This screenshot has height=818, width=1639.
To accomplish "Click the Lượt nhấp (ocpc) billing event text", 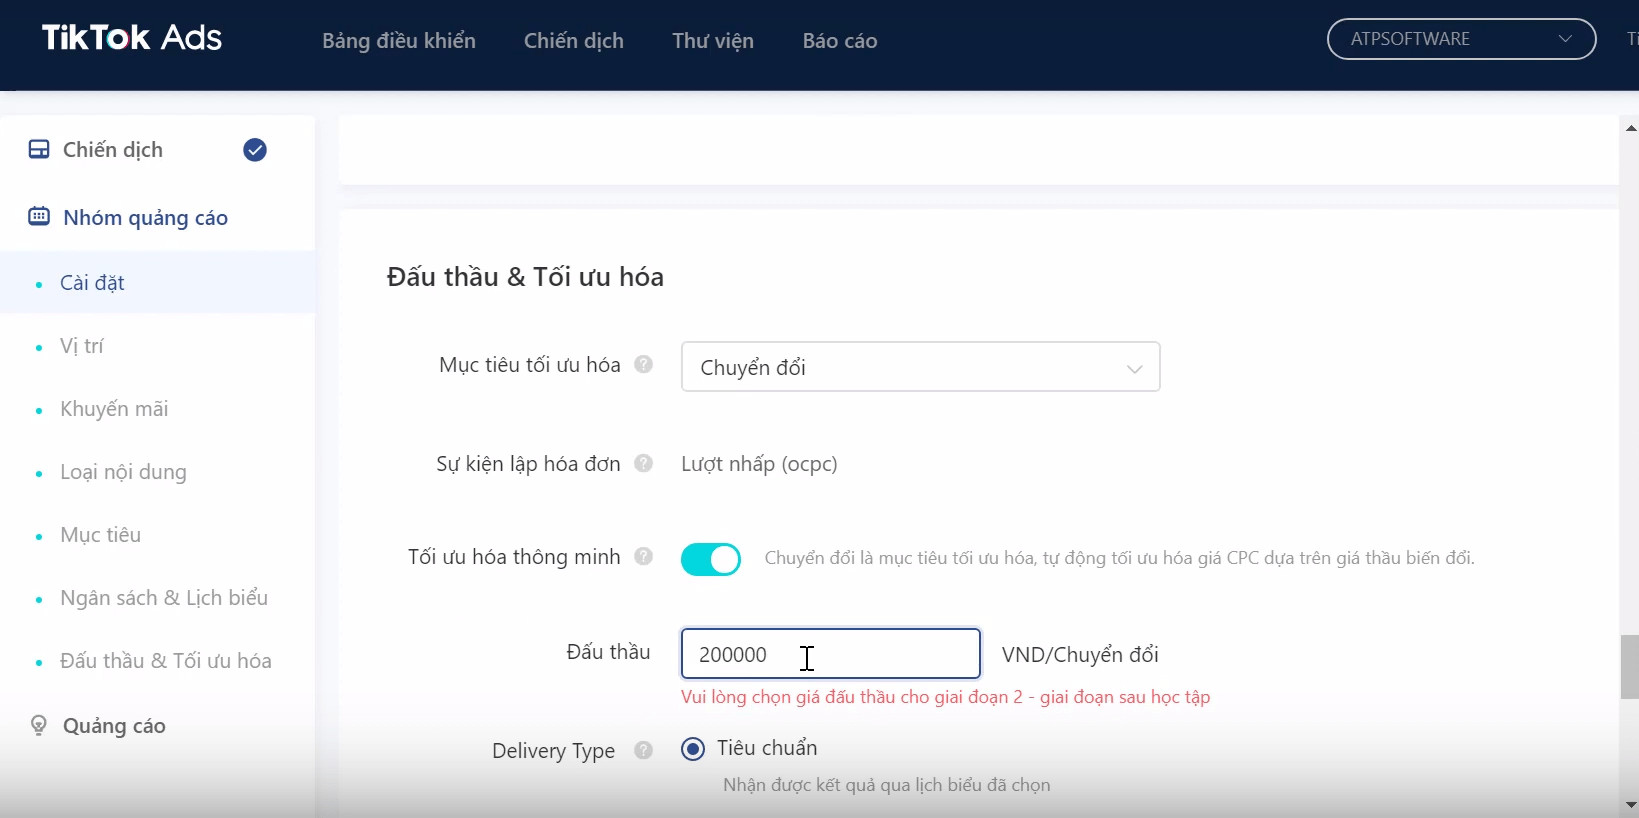I will point(759,464).
